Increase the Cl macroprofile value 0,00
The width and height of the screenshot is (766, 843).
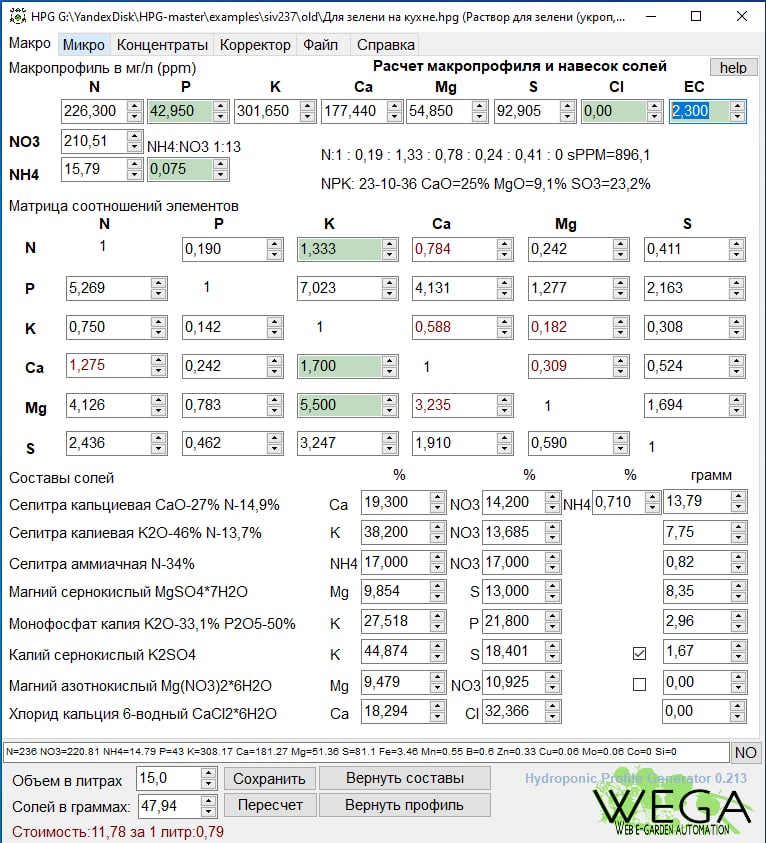click(x=654, y=106)
